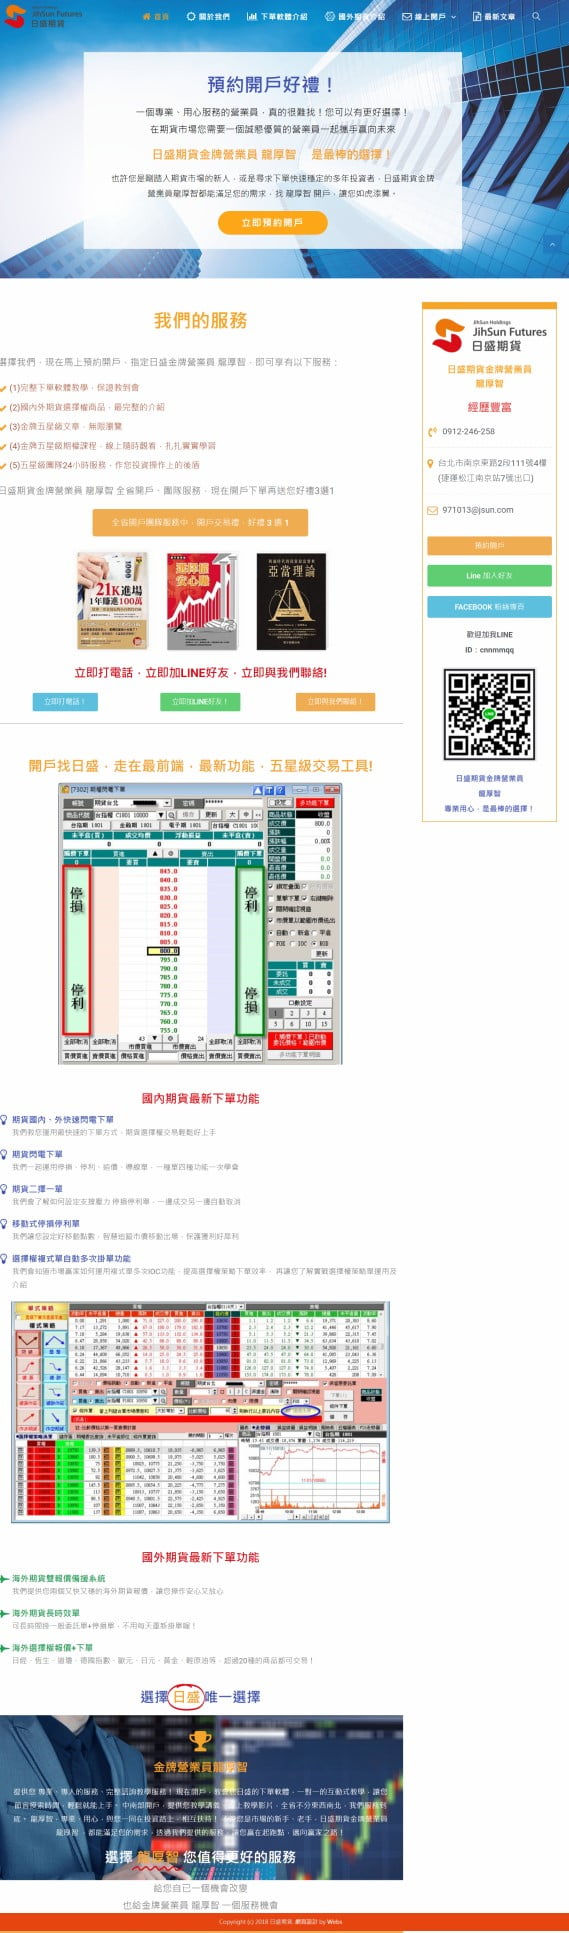The image size is (569, 1933).
Task: Click the 海外期貨長時效單 heading
Action: [46, 1613]
